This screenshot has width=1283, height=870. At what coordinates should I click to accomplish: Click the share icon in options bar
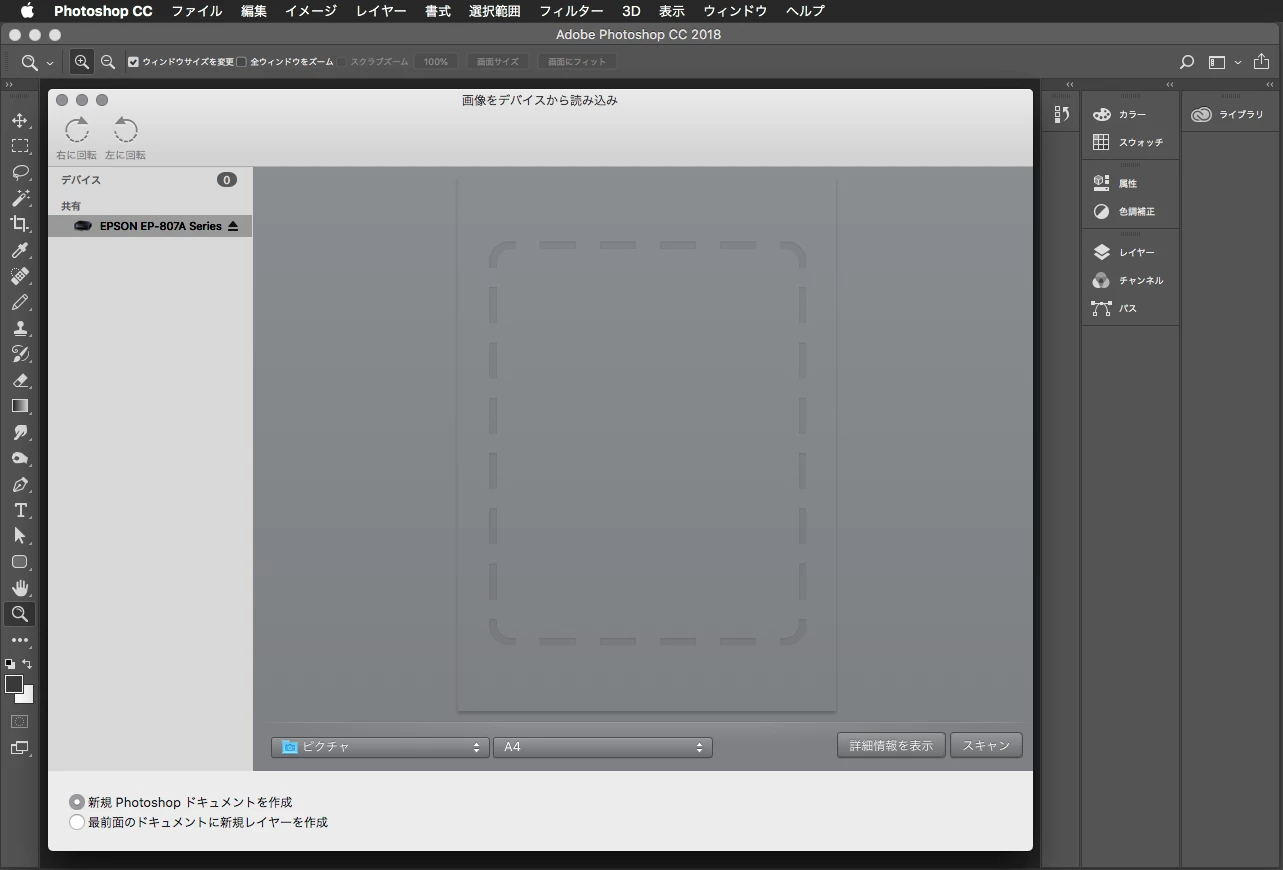click(x=1261, y=62)
